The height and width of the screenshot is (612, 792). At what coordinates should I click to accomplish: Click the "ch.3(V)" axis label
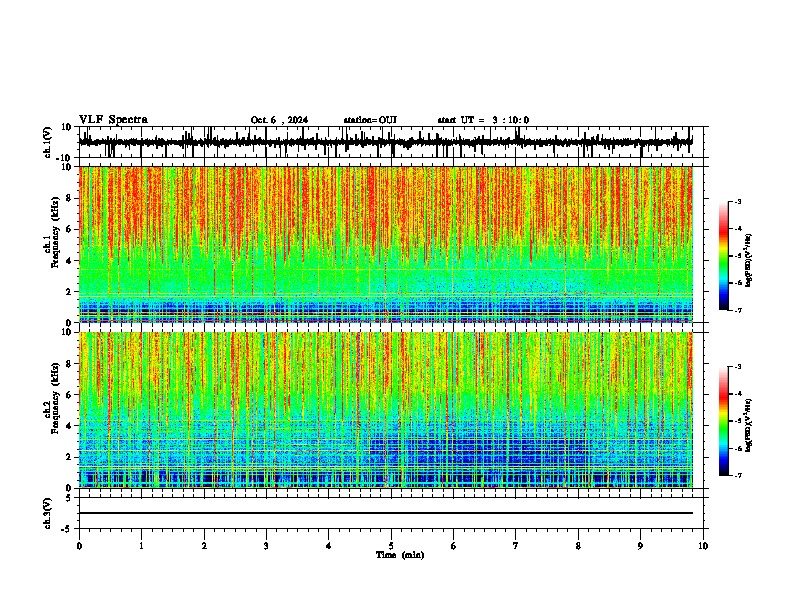(48, 513)
